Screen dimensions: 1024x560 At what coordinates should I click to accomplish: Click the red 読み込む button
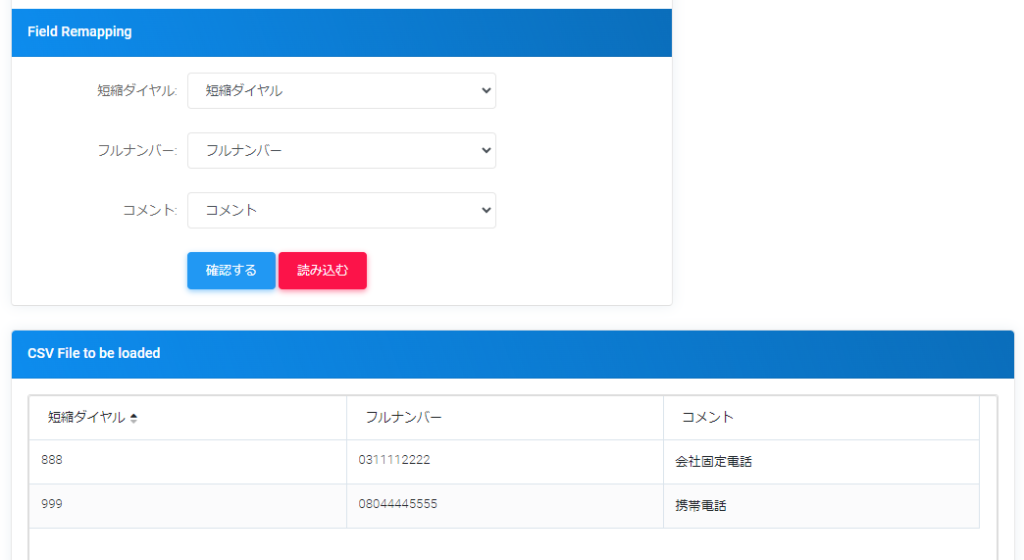point(322,271)
